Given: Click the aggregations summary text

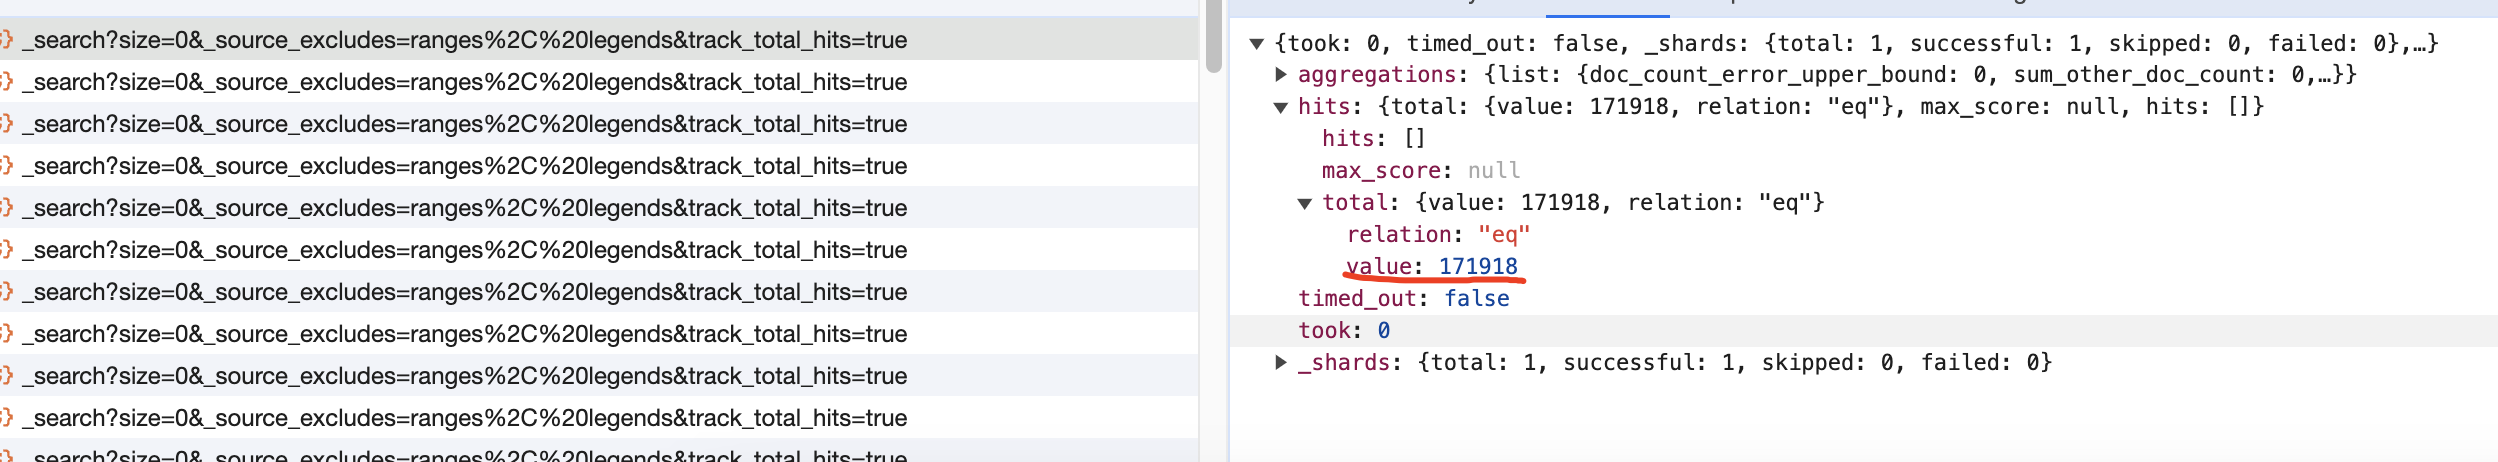Looking at the screenshot, I should click(1920, 75).
